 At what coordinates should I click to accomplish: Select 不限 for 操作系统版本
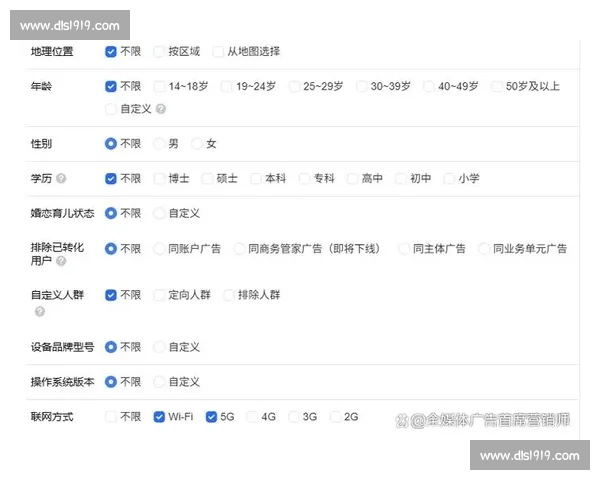click(111, 382)
